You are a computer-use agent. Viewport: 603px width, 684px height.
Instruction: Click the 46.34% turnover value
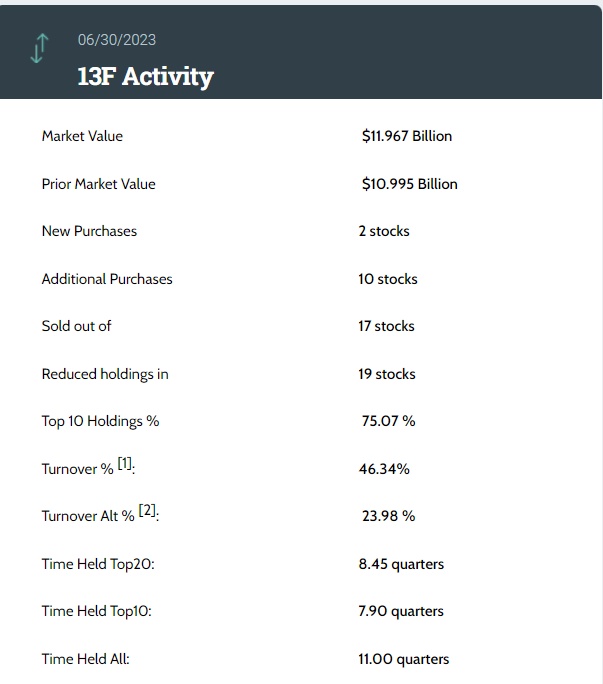pos(384,469)
